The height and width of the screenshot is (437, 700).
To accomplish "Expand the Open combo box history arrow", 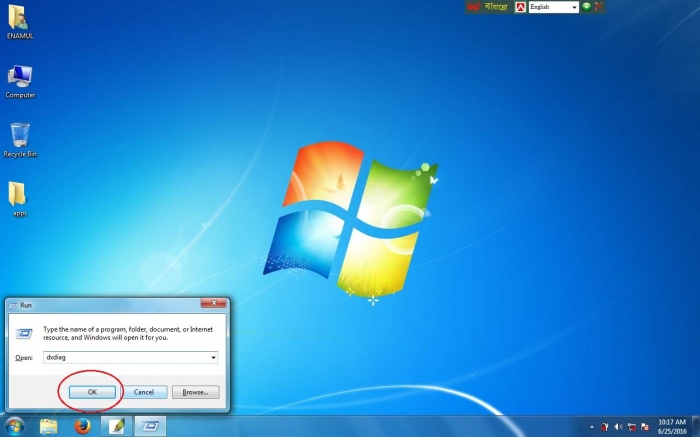I will pos(213,358).
